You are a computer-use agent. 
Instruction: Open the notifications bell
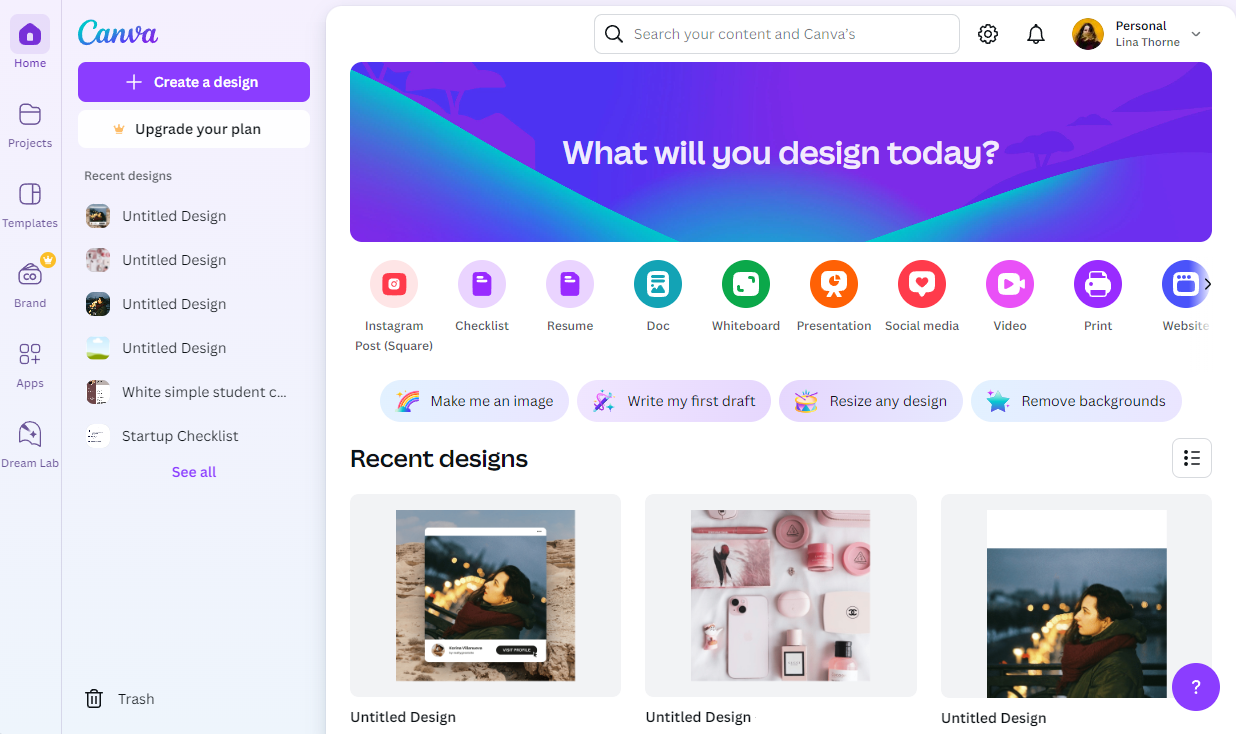pyautogui.click(x=1036, y=34)
